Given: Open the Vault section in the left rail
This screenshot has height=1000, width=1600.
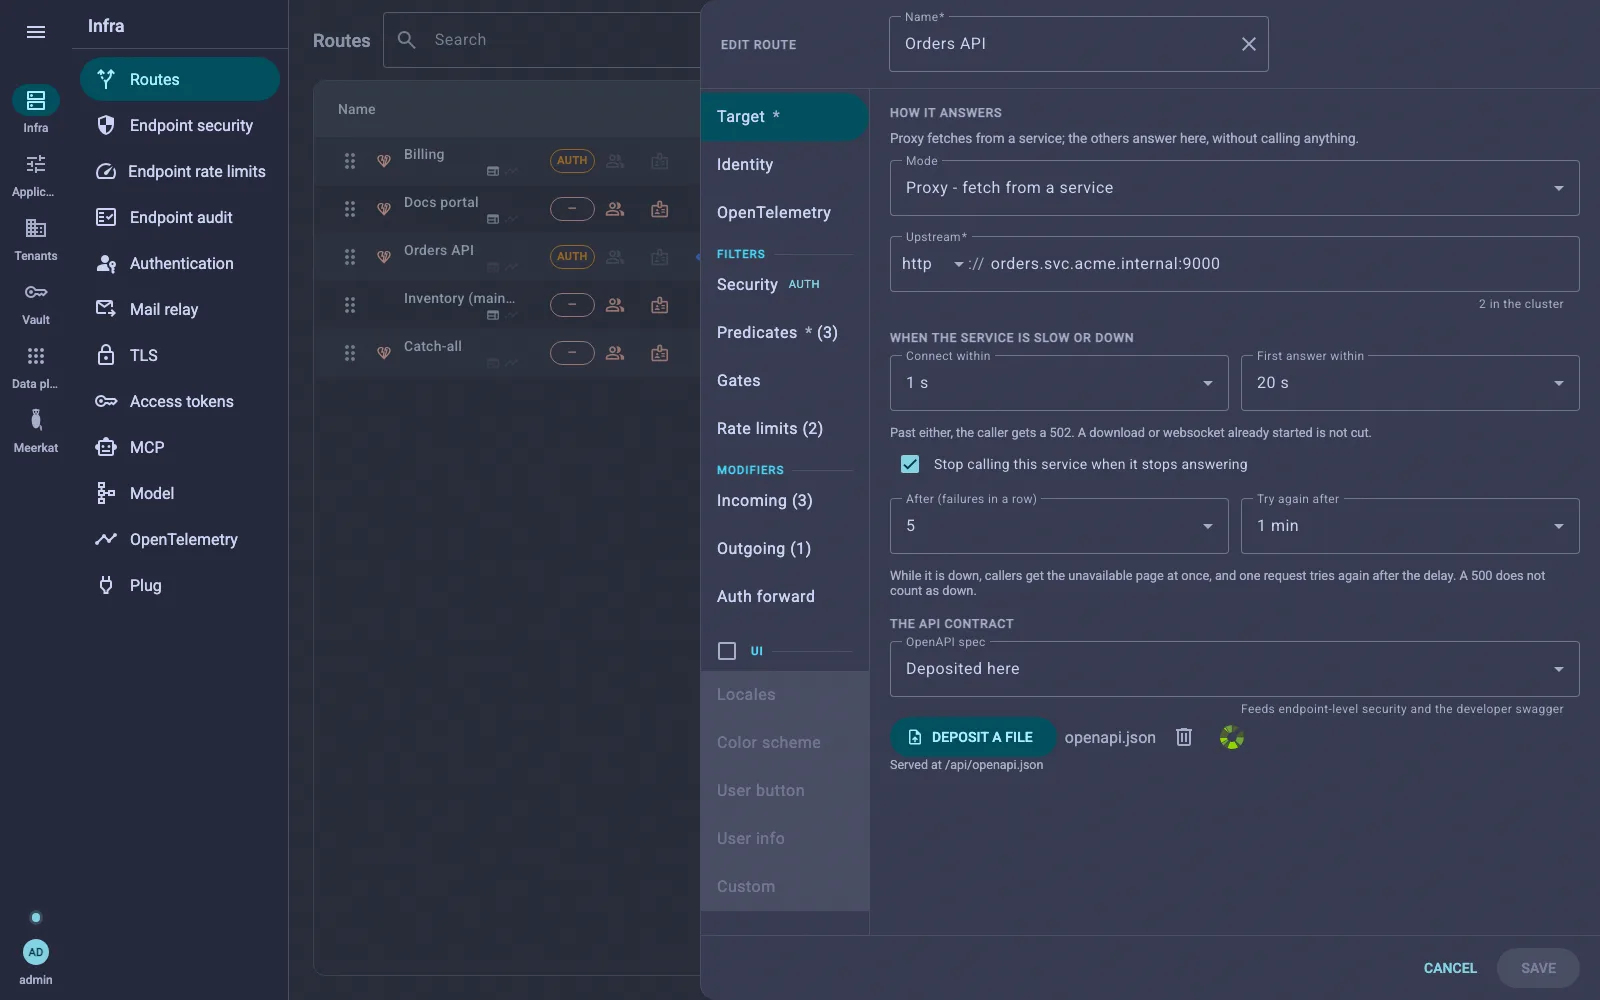Looking at the screenshot, I should (36, 303).
